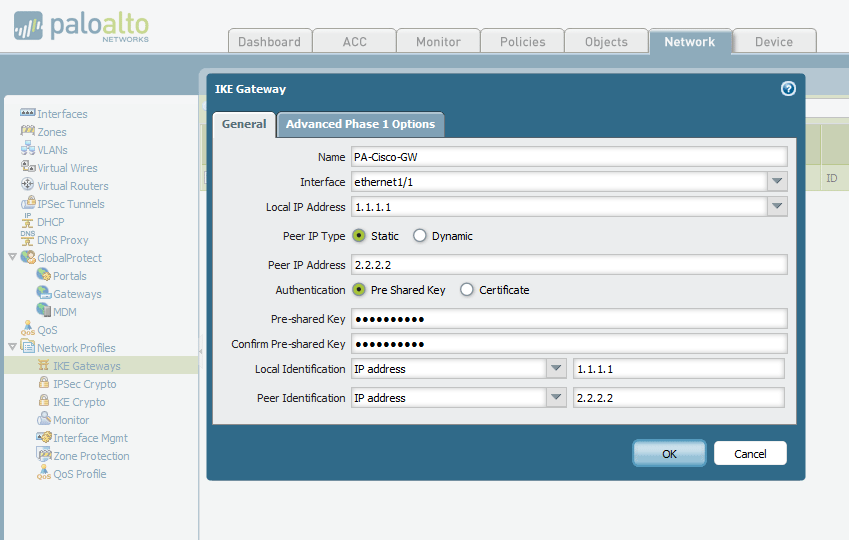Click OK to save the gateway
The image size is (849, 540).
(x=669, y=453)
